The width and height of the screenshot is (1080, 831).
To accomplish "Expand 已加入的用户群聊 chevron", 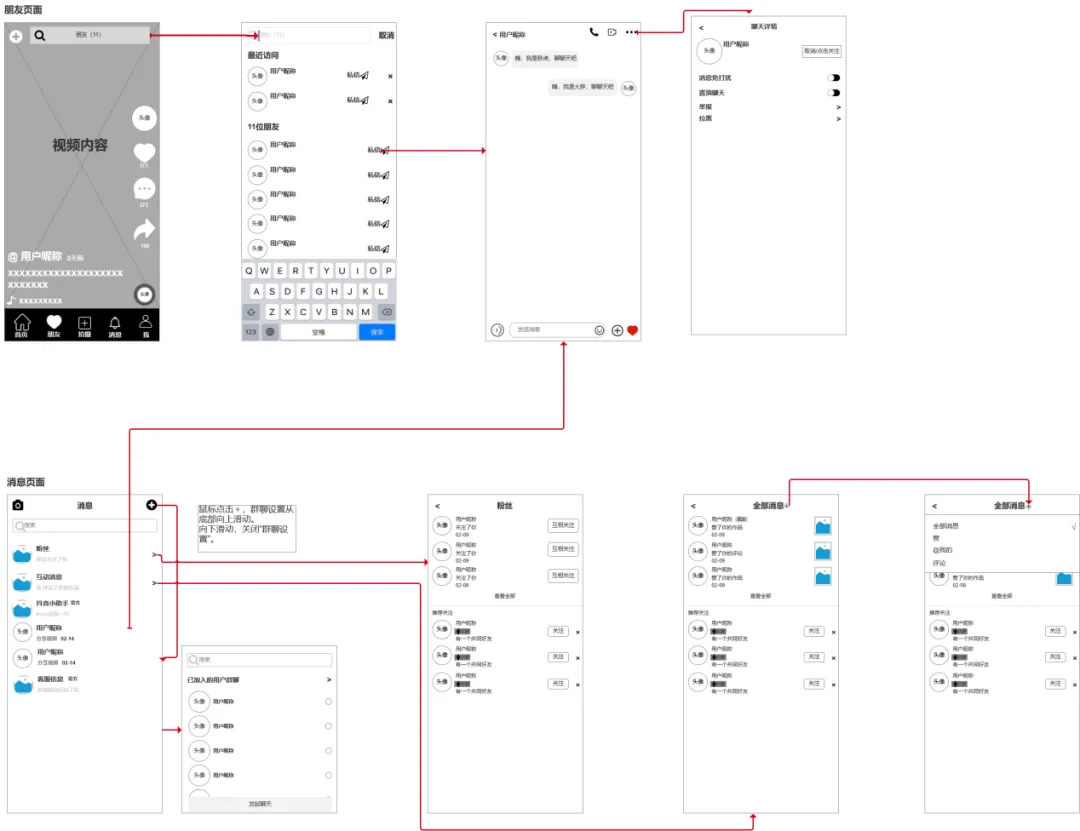I will (329, 679).
